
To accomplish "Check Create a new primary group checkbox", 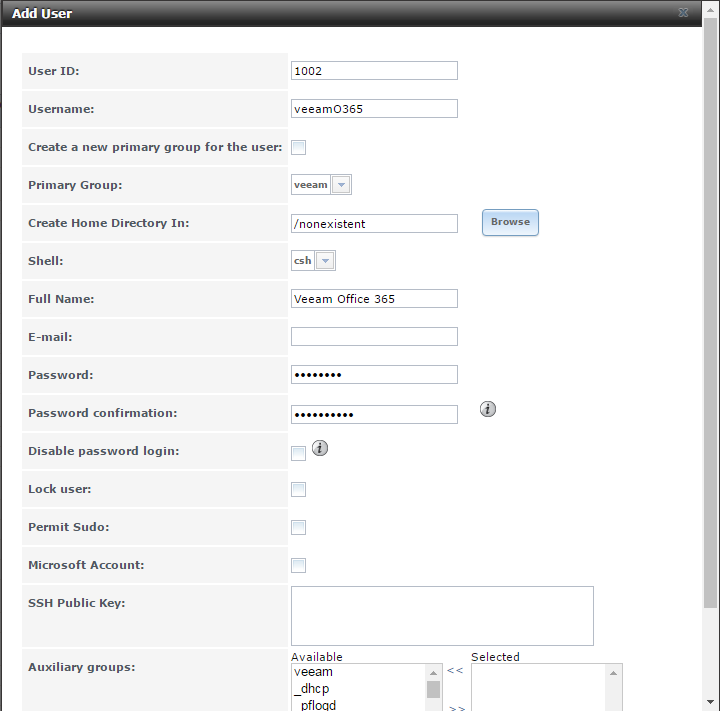I will coord(298,147).
